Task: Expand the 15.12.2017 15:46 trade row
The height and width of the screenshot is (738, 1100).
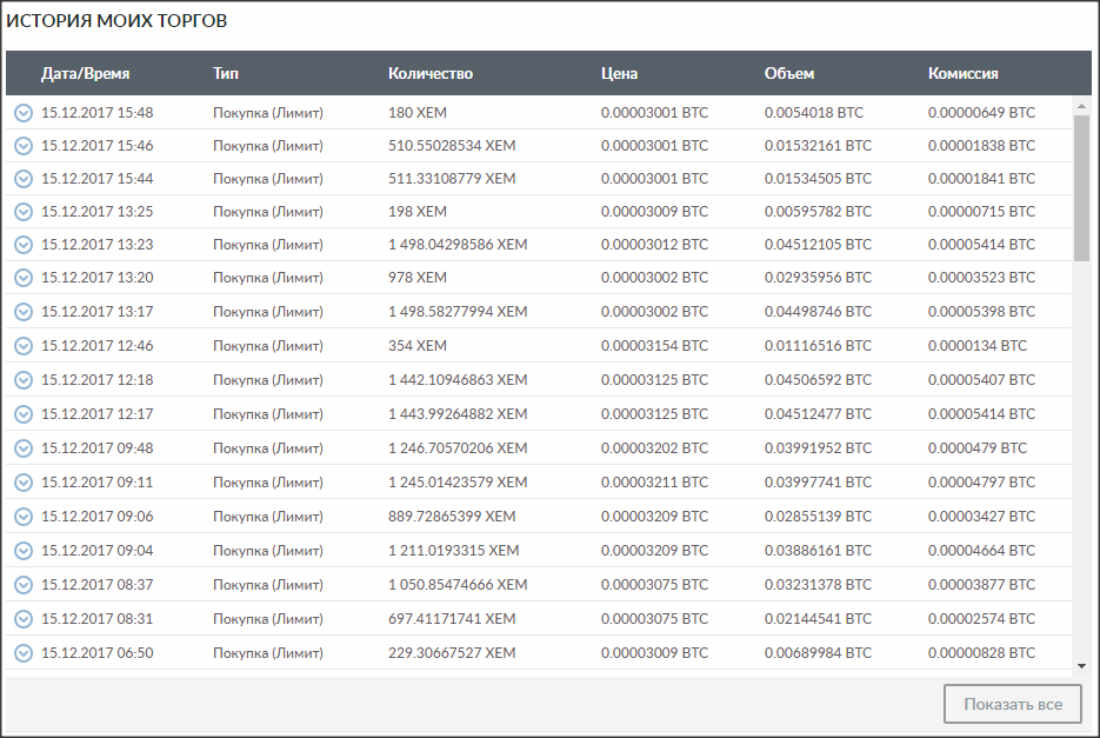Action: pos(23,146)
